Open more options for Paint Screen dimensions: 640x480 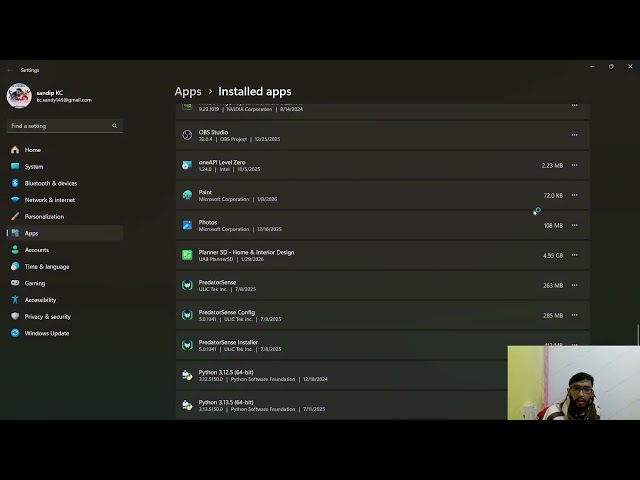tap(574, 195)
